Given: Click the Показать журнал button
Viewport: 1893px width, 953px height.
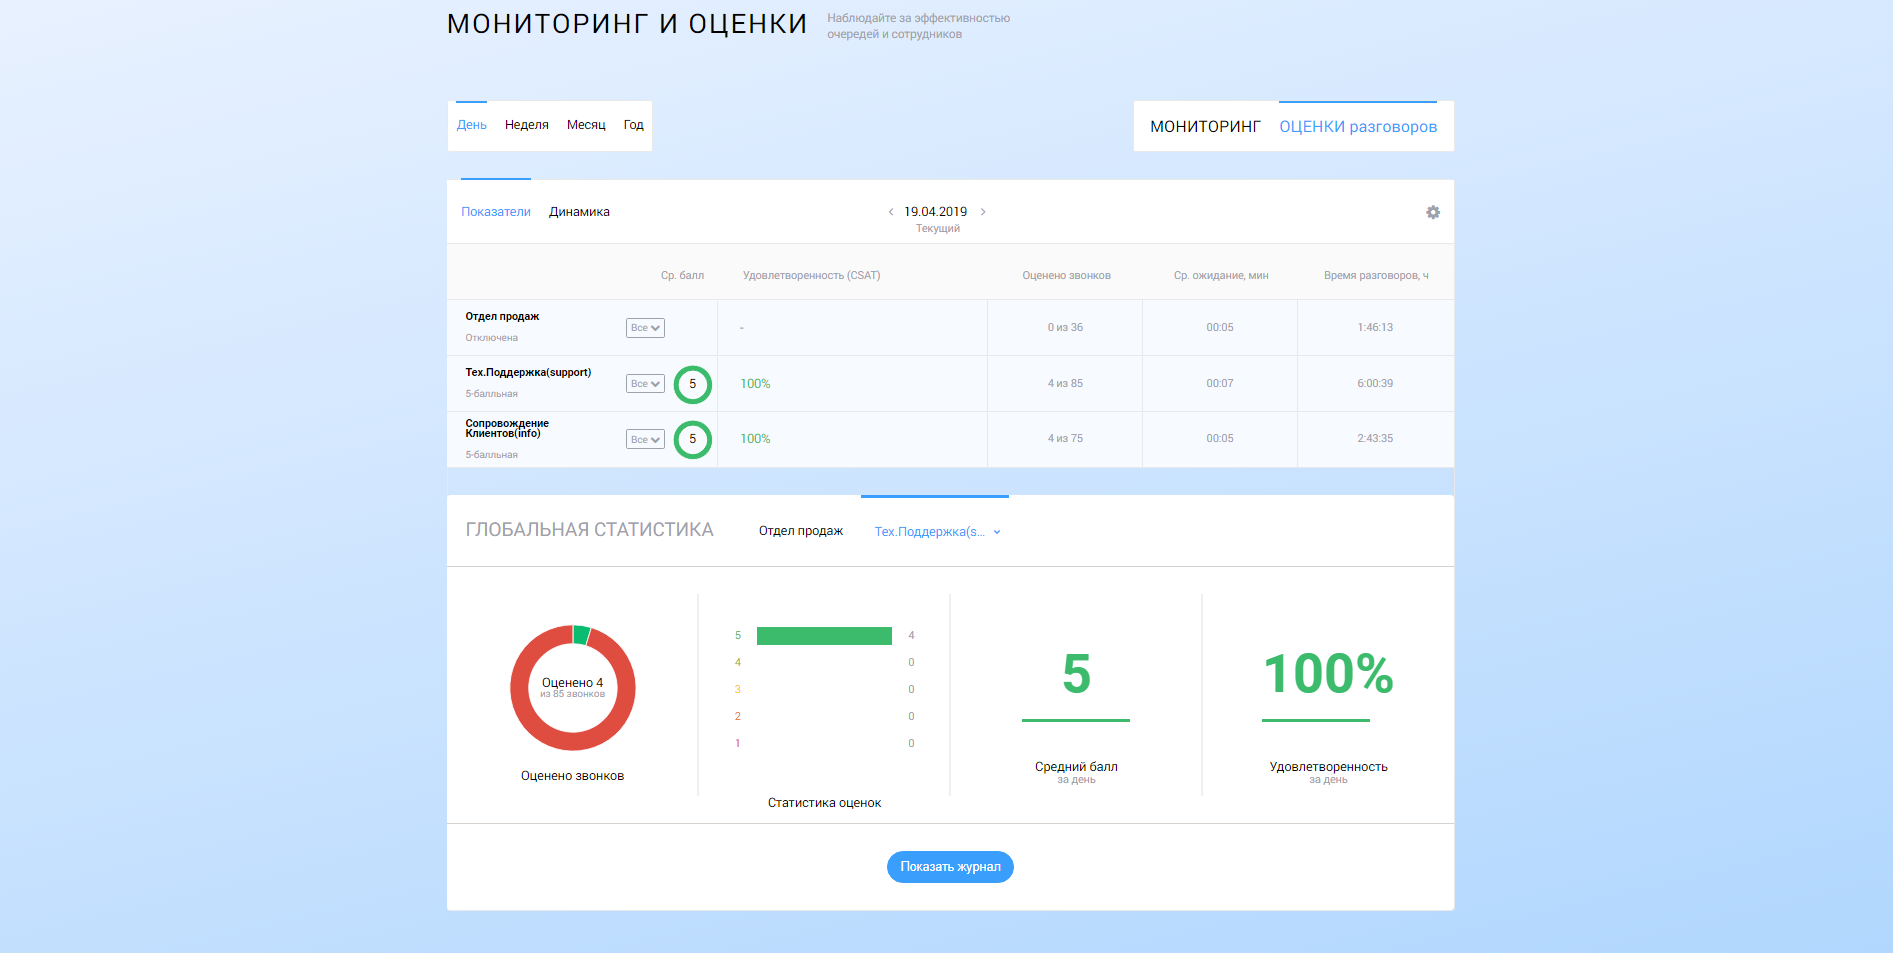Looking at the screenshot, I should point(950,867).
